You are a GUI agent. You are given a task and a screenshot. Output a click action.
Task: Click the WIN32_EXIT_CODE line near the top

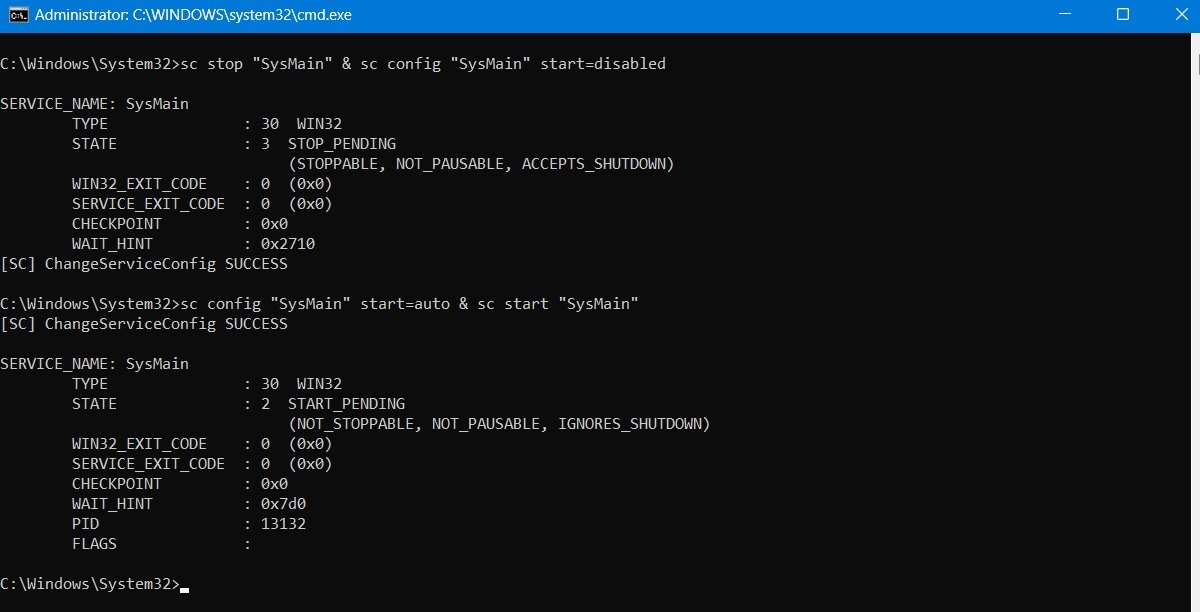click(139, 183)
